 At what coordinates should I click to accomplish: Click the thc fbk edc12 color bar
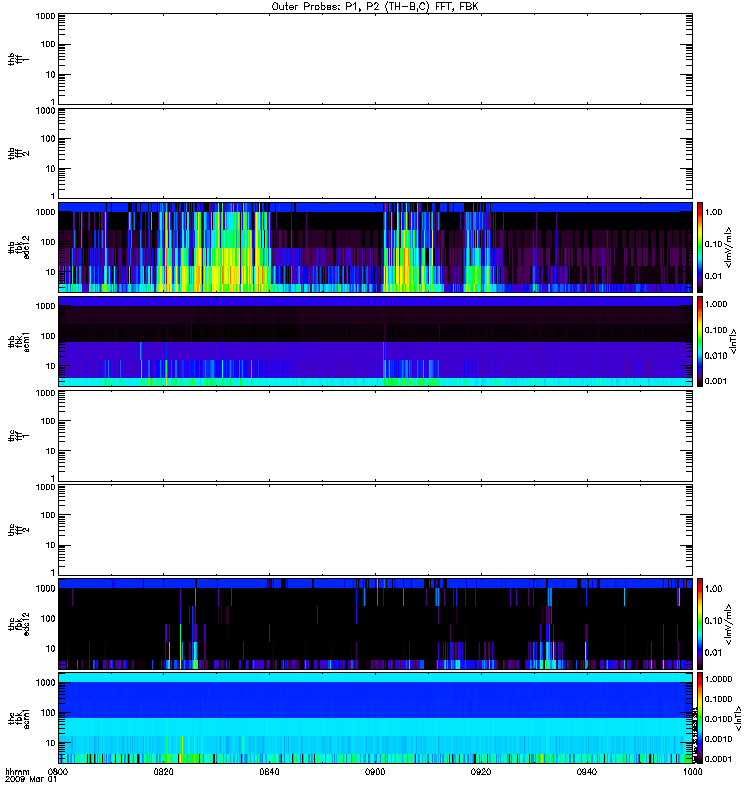tap(700, 624)
